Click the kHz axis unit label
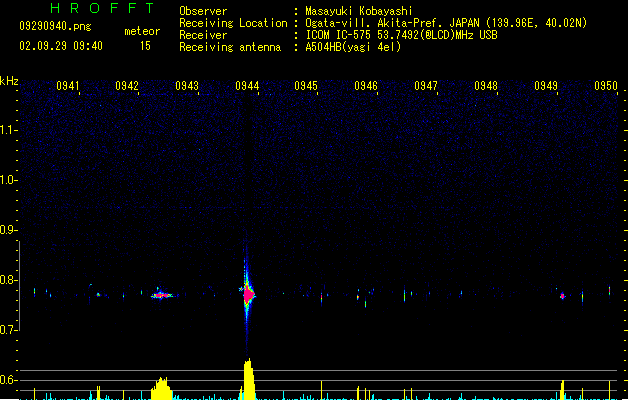 [x=9, y=81]
